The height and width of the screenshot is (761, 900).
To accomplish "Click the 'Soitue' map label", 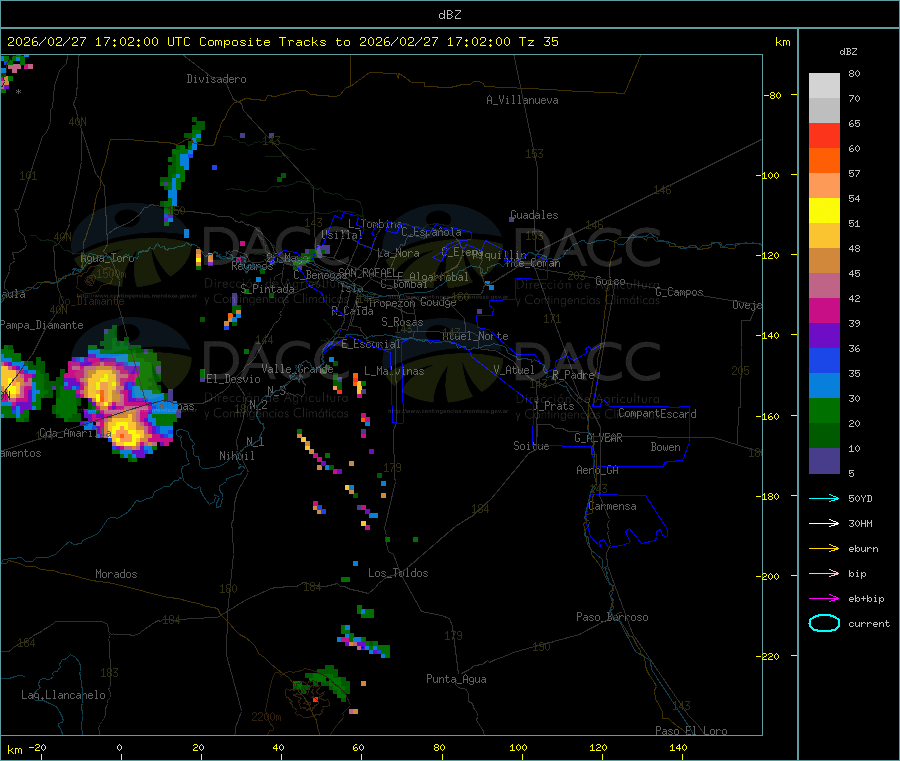I will (x=531, y=446).
